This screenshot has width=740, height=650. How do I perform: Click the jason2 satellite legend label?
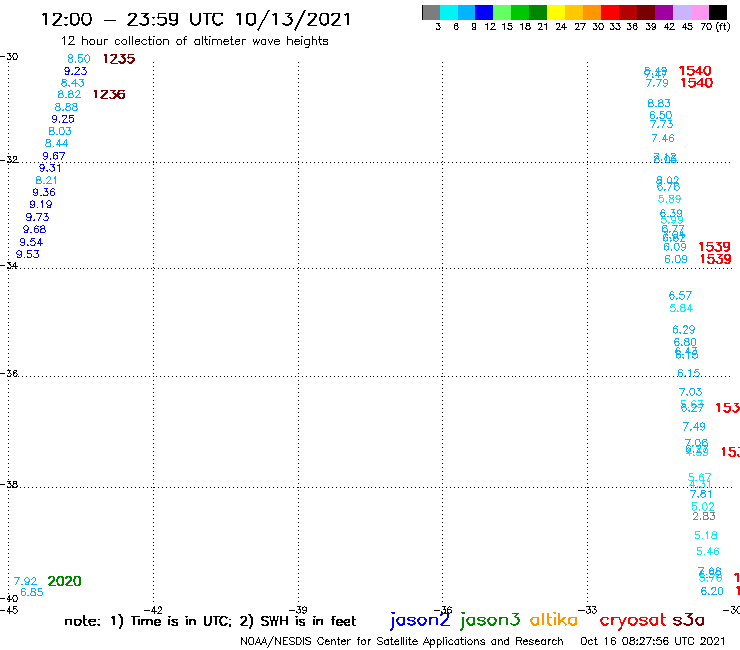[x=420, y=620]
